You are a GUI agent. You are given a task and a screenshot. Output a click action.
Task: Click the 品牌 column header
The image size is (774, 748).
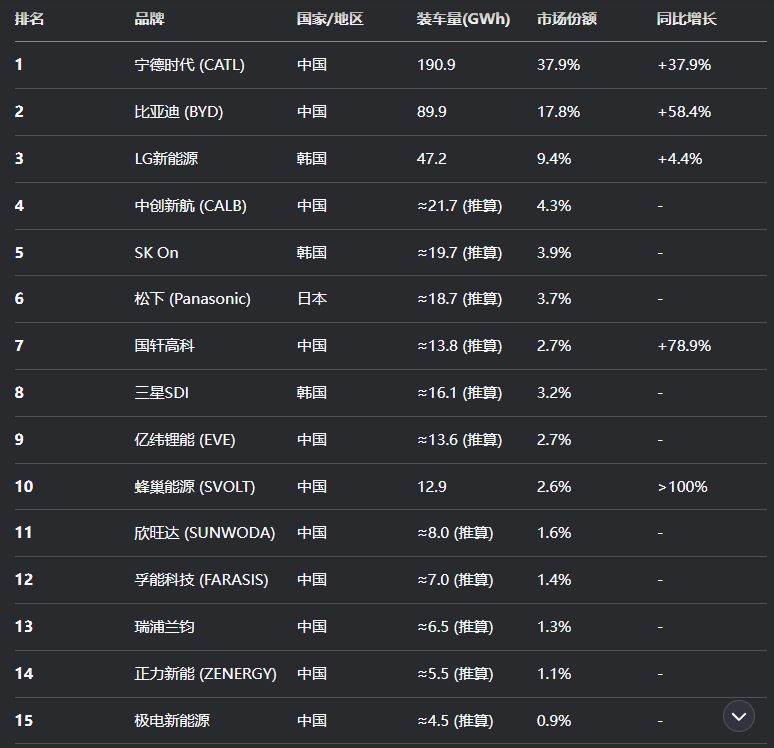(149, 19)
